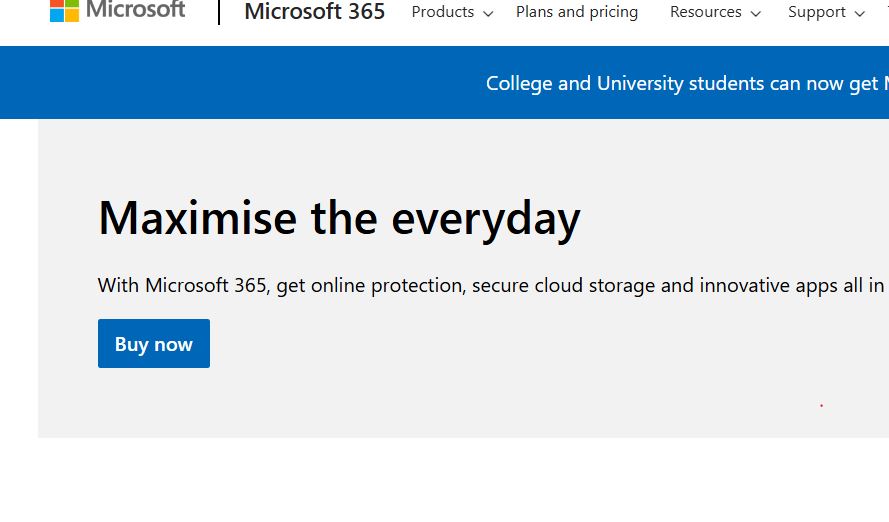The width and height of the screenshot is (889, 522).
Task: Click the white blank area below hero
Action: 440,480
